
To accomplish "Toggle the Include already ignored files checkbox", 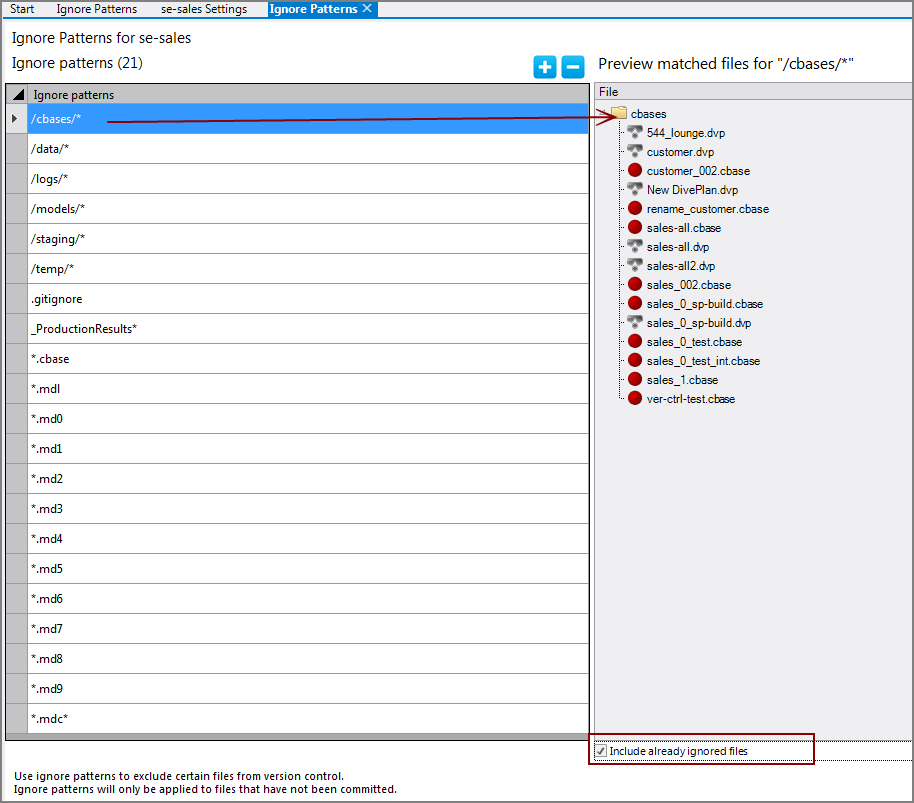I will (600, 749).
